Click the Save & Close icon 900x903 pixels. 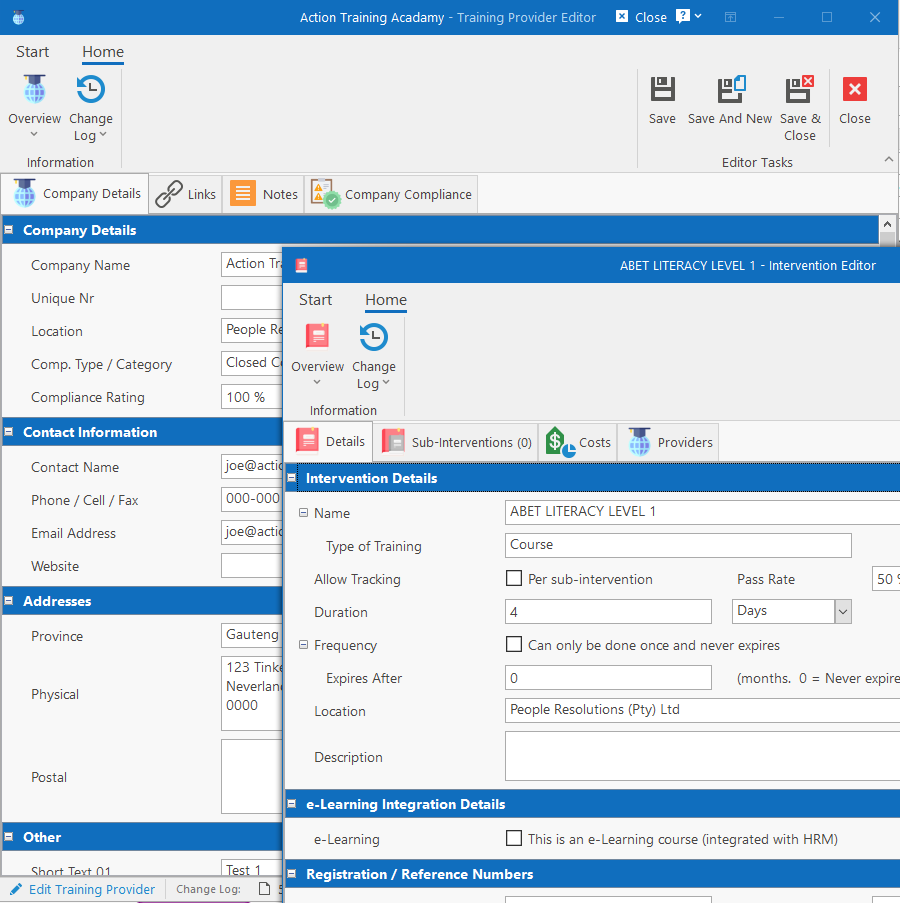point(800,90)
